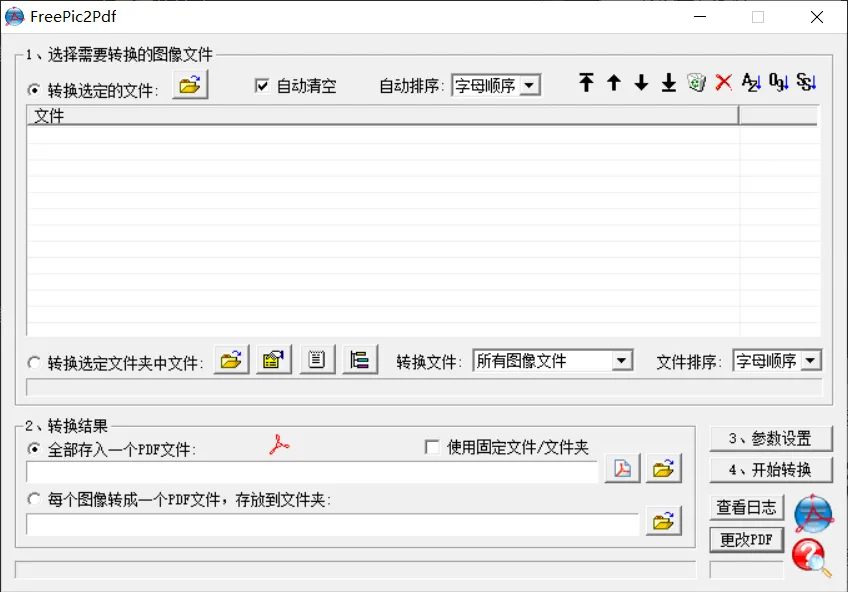Open help with red question mark icon

pyautogui.click(x=811, y=558)
